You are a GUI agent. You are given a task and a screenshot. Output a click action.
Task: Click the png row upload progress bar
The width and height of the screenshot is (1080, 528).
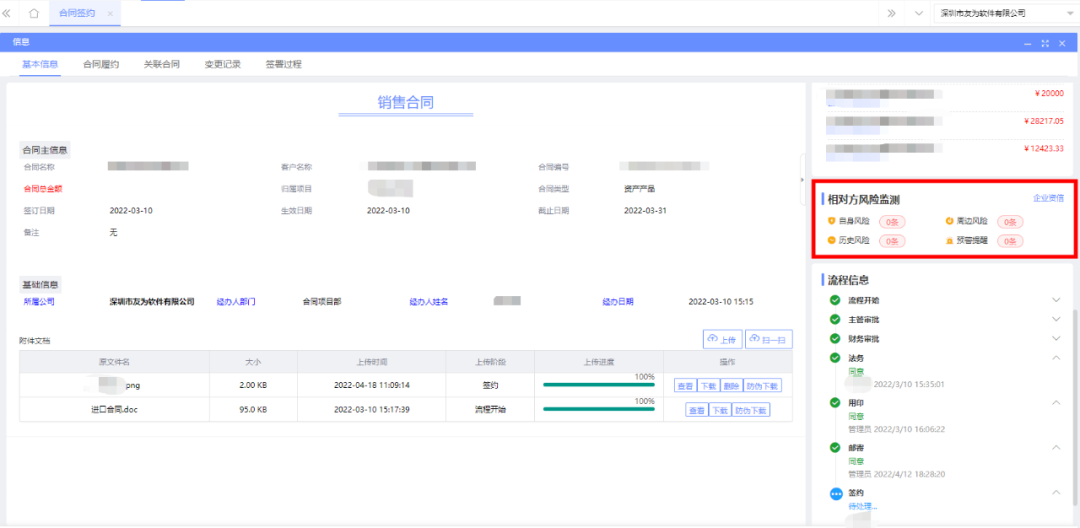599,385
